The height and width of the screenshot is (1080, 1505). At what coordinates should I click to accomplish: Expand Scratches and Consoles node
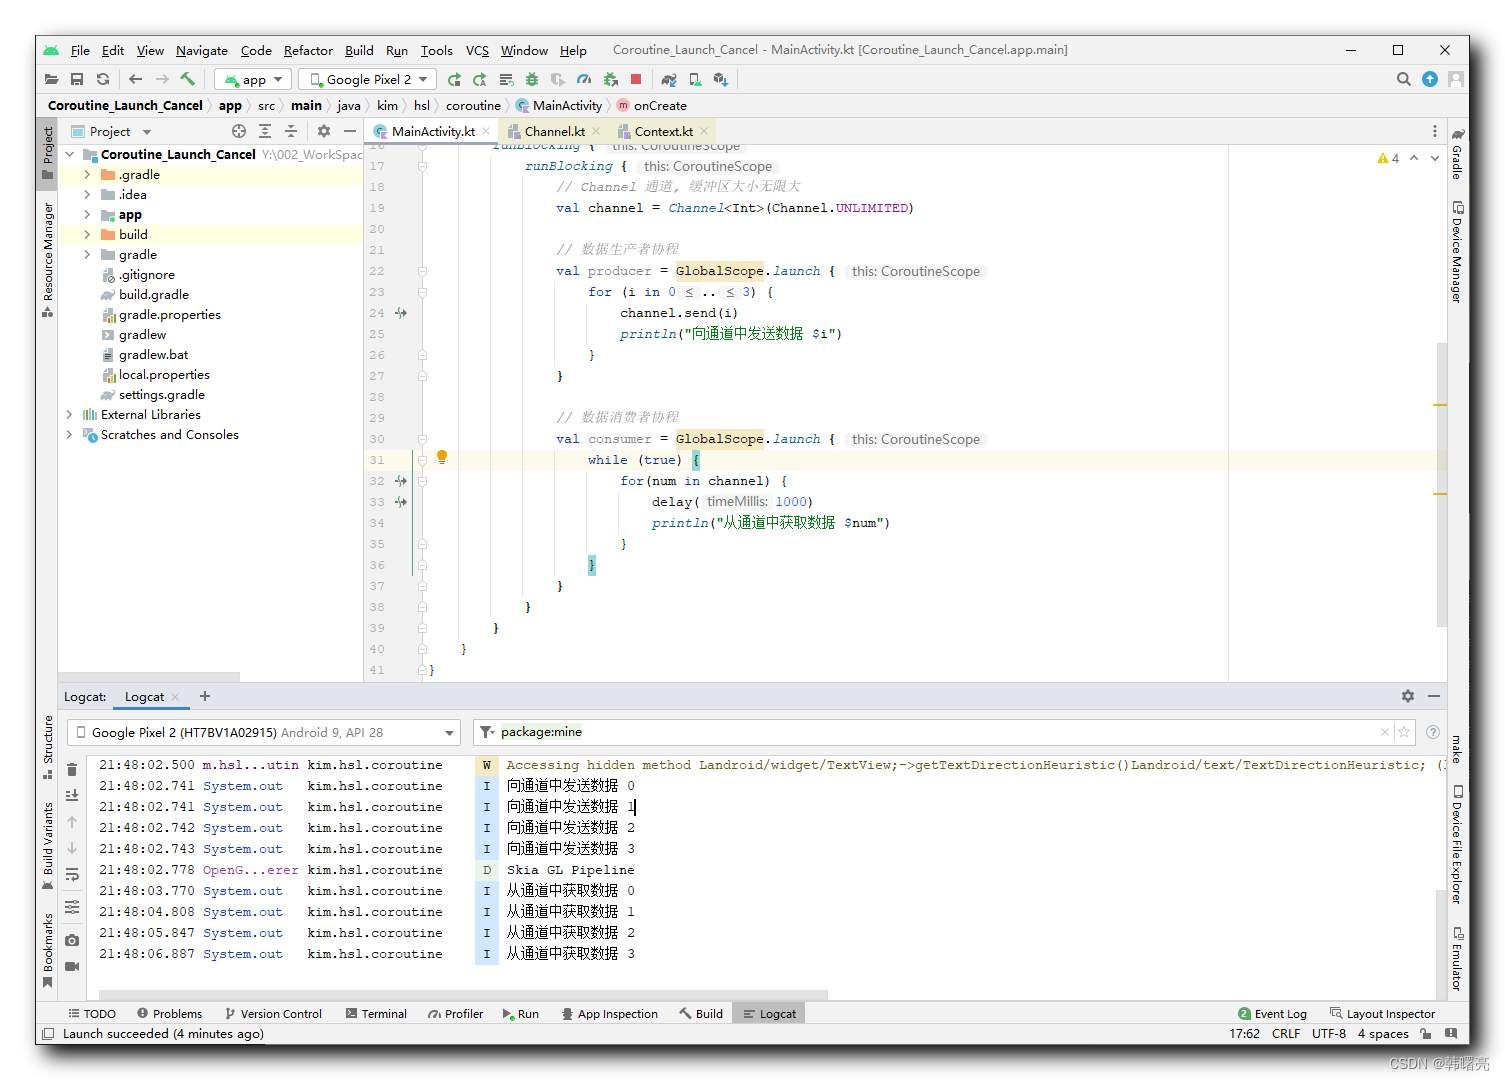[x=69, y=434]
